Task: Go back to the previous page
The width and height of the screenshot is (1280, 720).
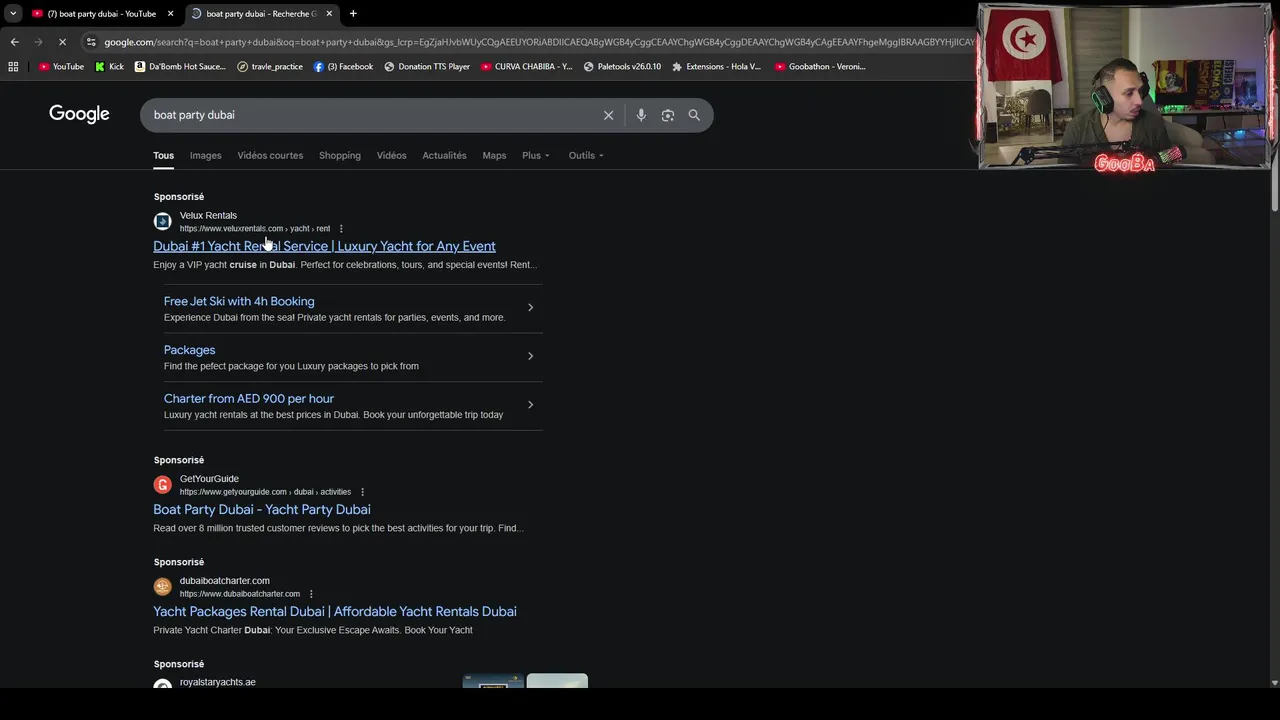Action: [14, 42]
